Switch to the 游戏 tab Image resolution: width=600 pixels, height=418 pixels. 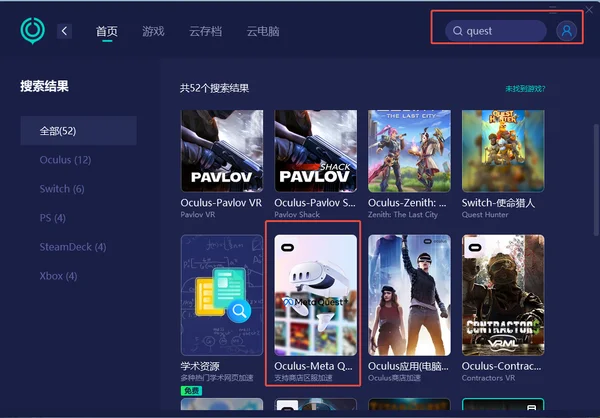coord(153,31)
